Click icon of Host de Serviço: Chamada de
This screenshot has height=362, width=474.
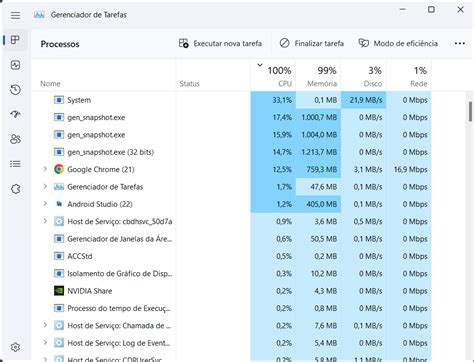59,325
